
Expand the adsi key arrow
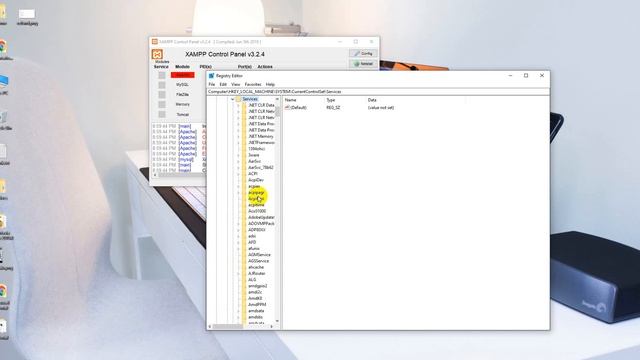[239, 236]
